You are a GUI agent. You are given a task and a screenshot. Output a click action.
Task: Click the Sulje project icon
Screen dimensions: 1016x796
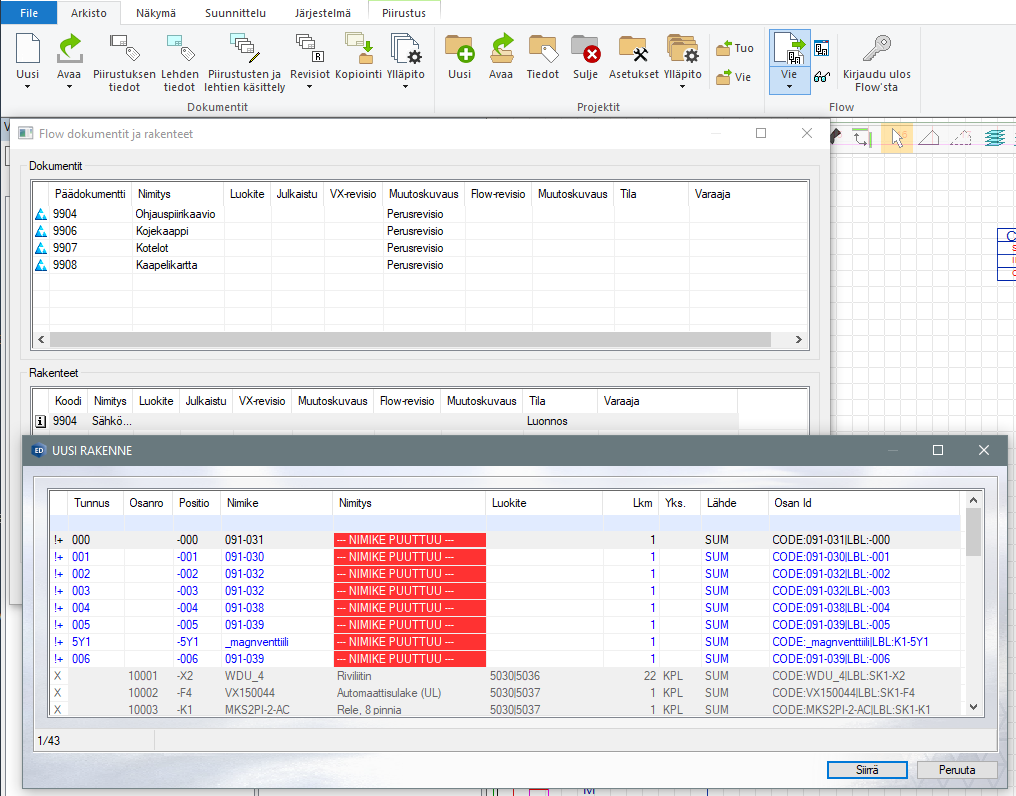(585, 49)
